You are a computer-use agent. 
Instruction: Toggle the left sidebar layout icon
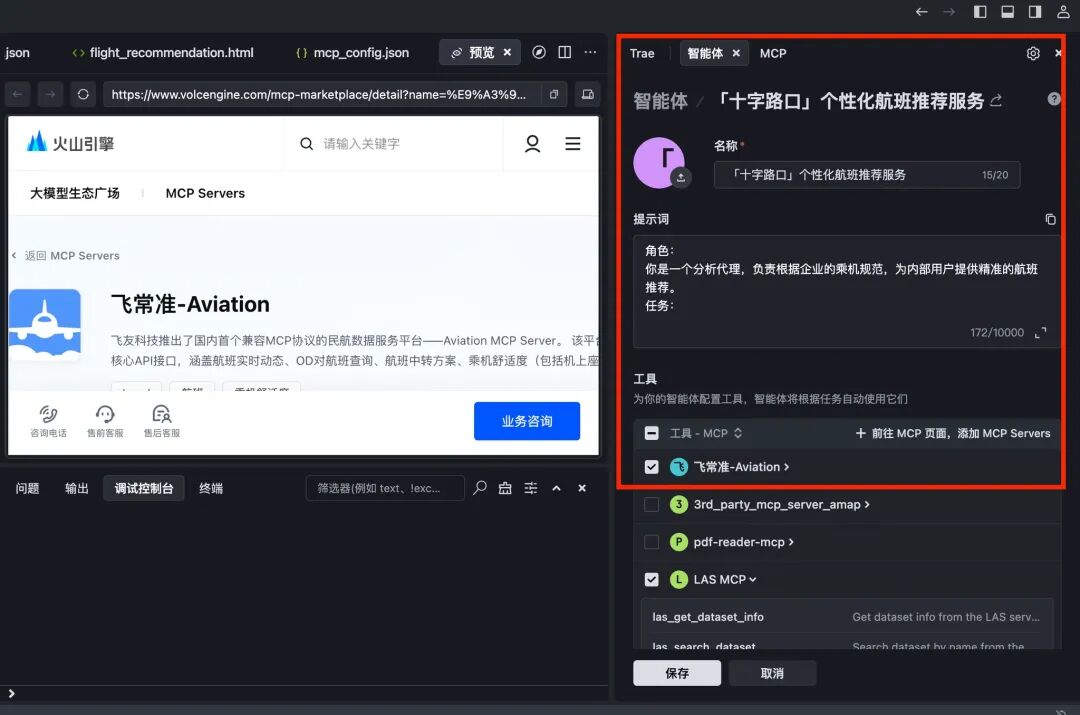click(979, 12)
